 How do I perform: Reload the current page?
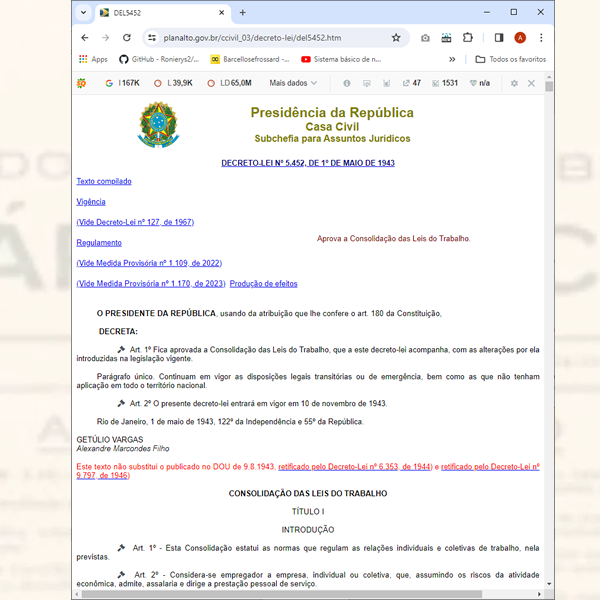click(127, 38)
